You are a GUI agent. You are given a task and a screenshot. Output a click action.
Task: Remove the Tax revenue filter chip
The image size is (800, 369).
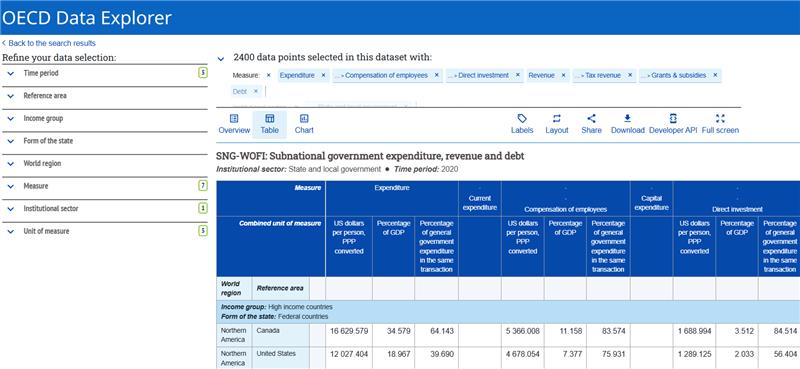coord(630,75)
